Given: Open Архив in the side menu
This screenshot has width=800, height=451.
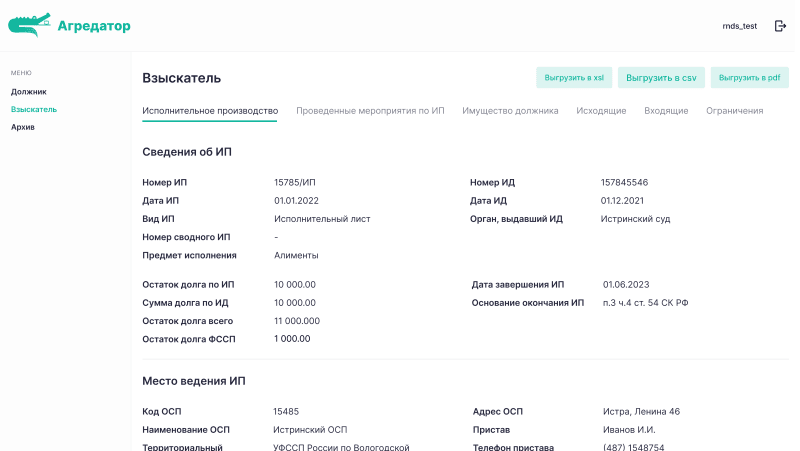Looking at the screenshot, I should tap(23, 127).
